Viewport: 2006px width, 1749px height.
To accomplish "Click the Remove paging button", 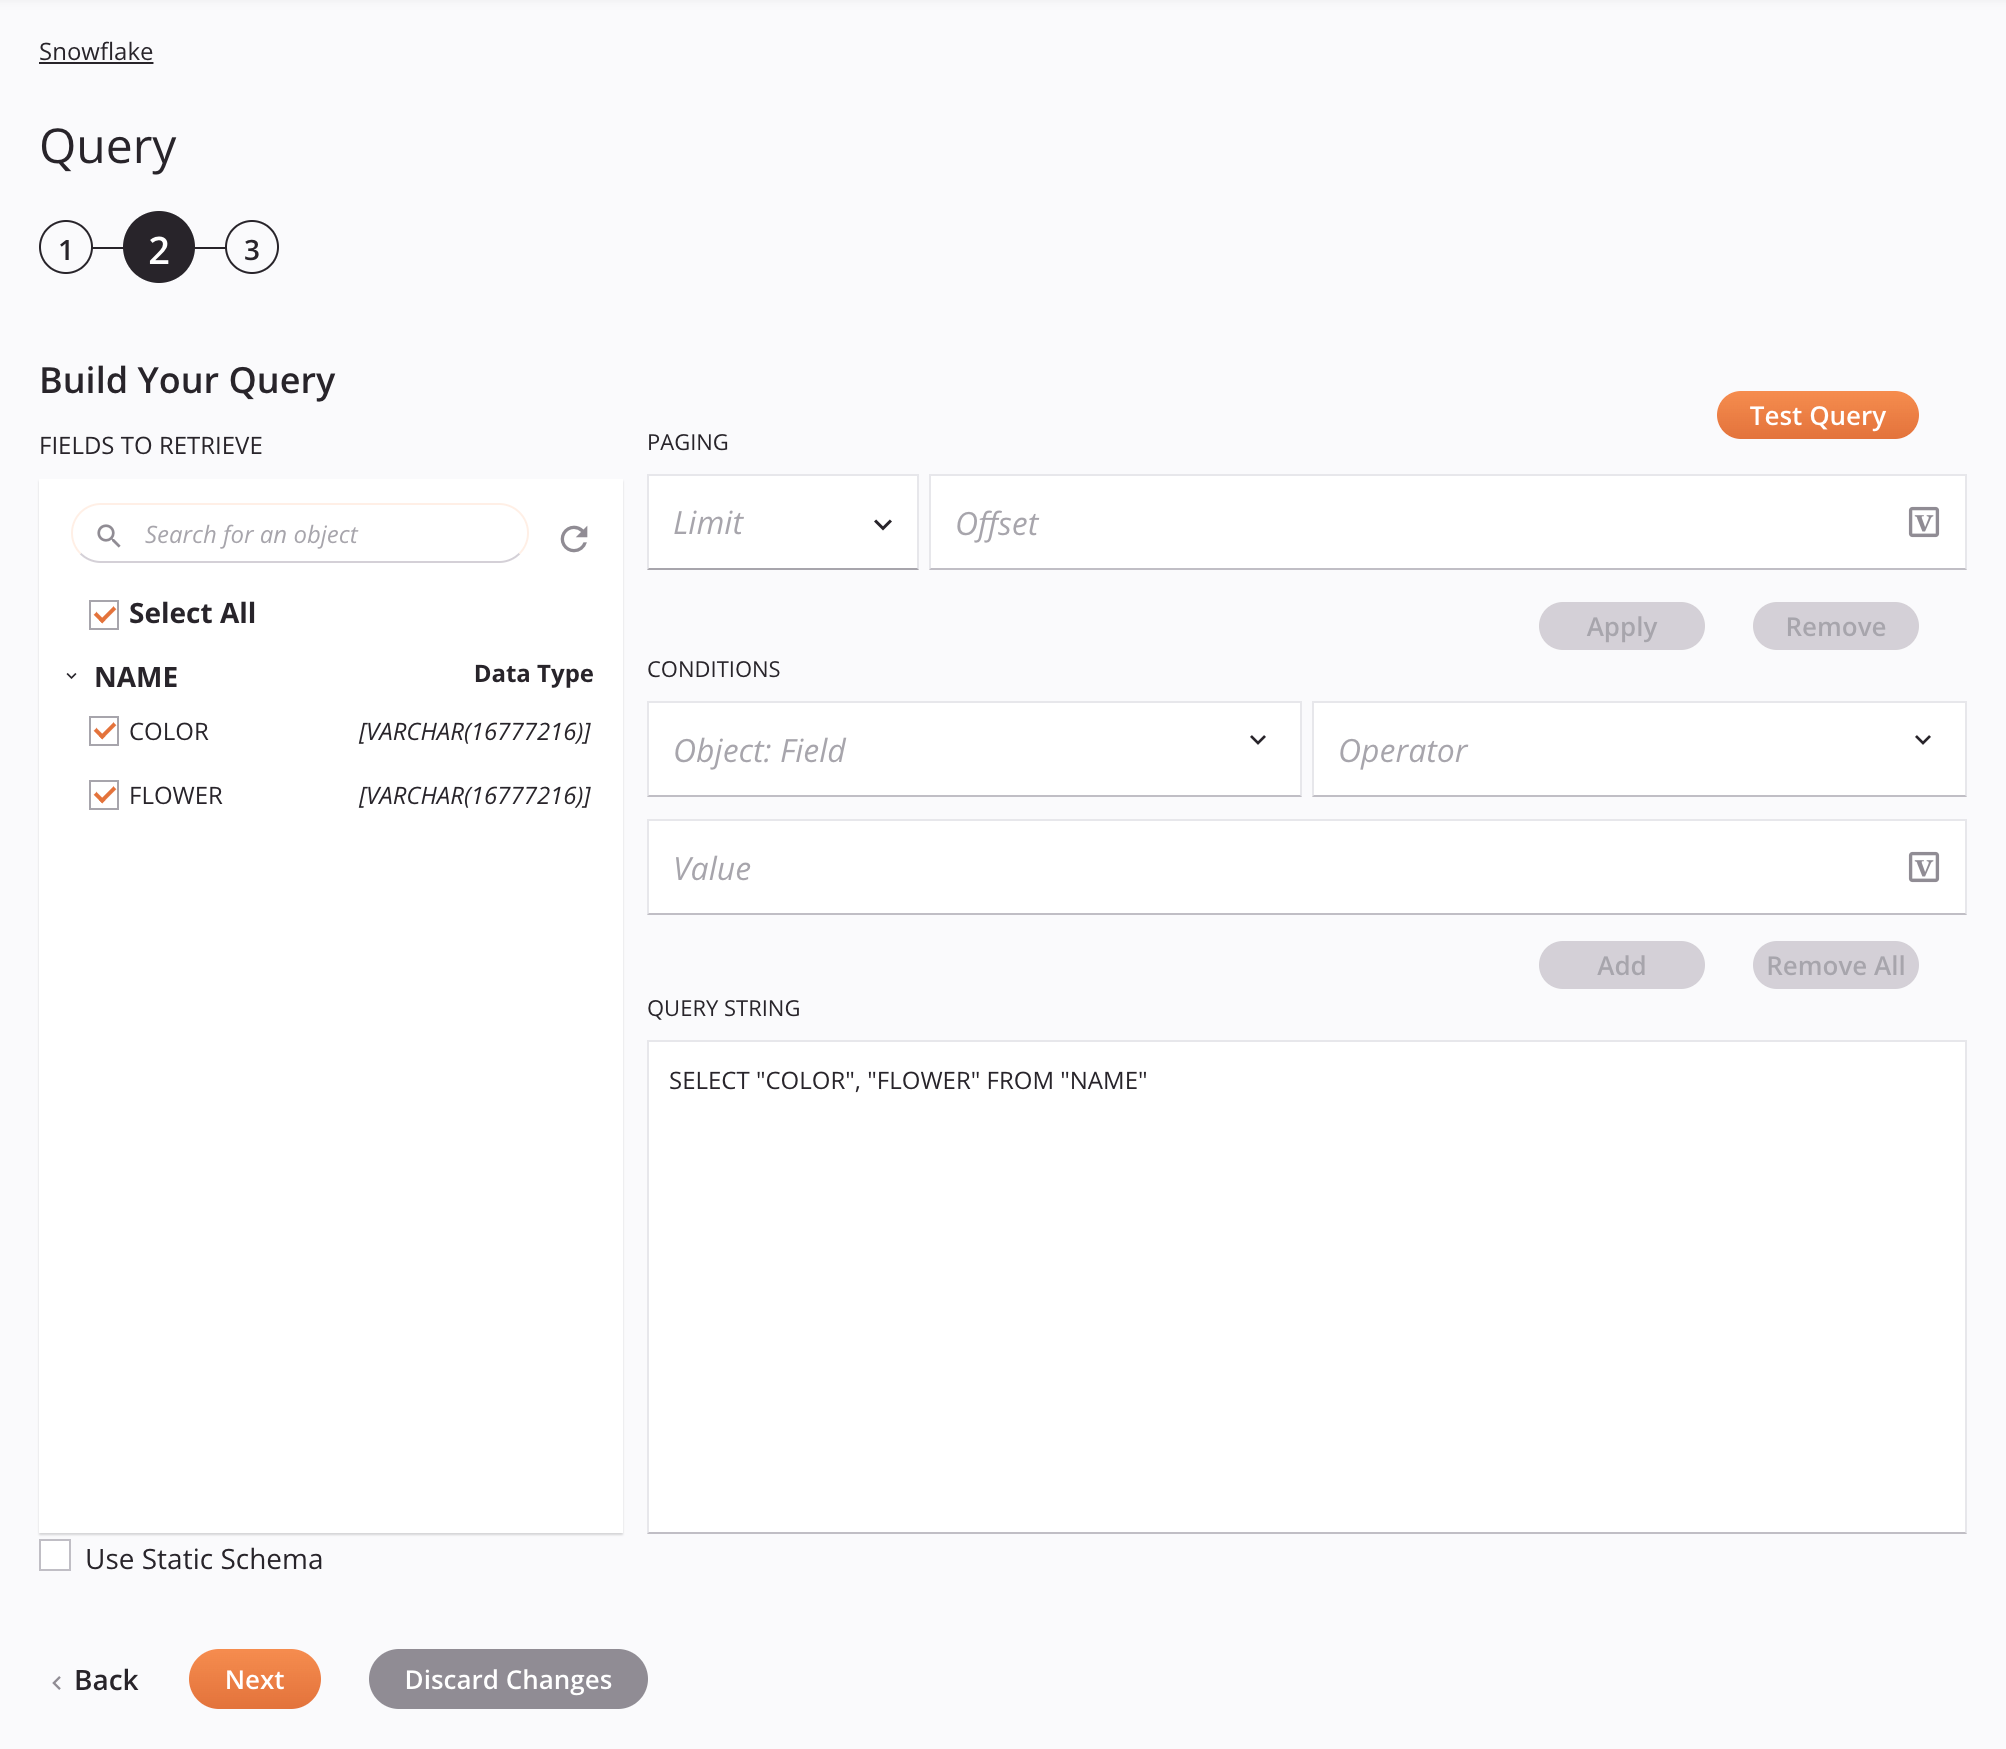I will [1834, 625].
